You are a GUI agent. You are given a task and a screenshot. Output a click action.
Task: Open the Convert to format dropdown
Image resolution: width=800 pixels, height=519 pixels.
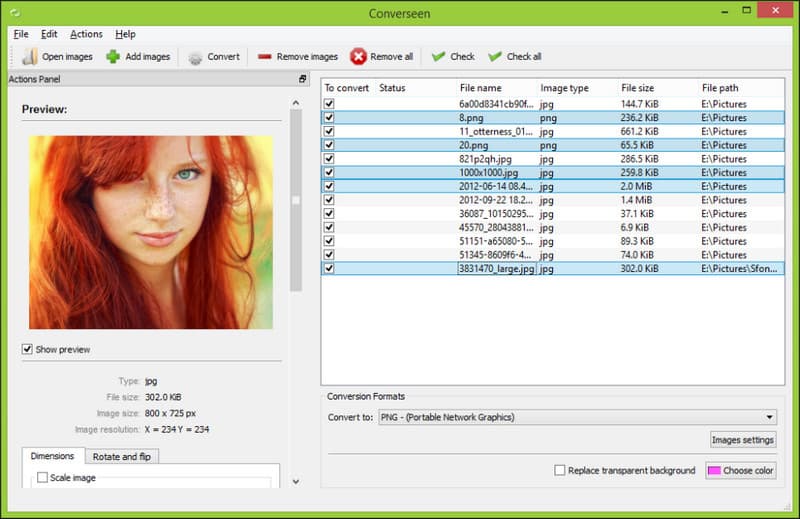point(578,417)
